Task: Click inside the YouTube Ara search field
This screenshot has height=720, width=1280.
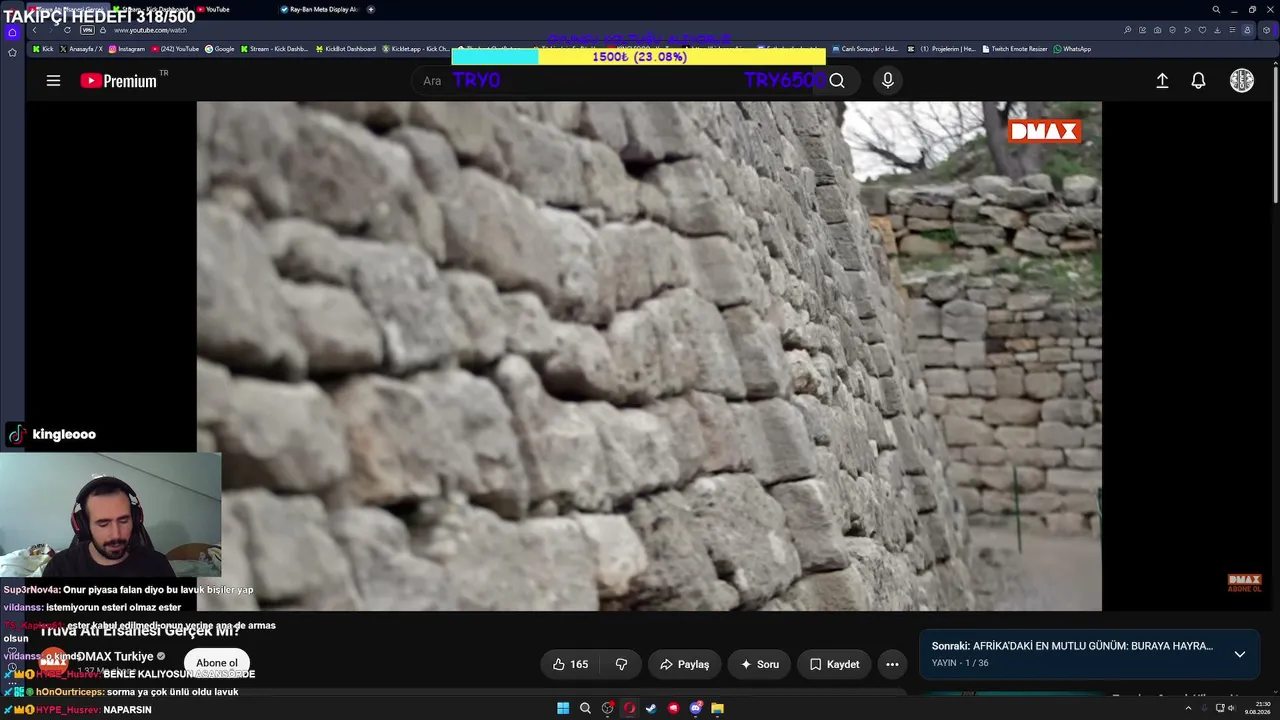Action: (615, 81)
